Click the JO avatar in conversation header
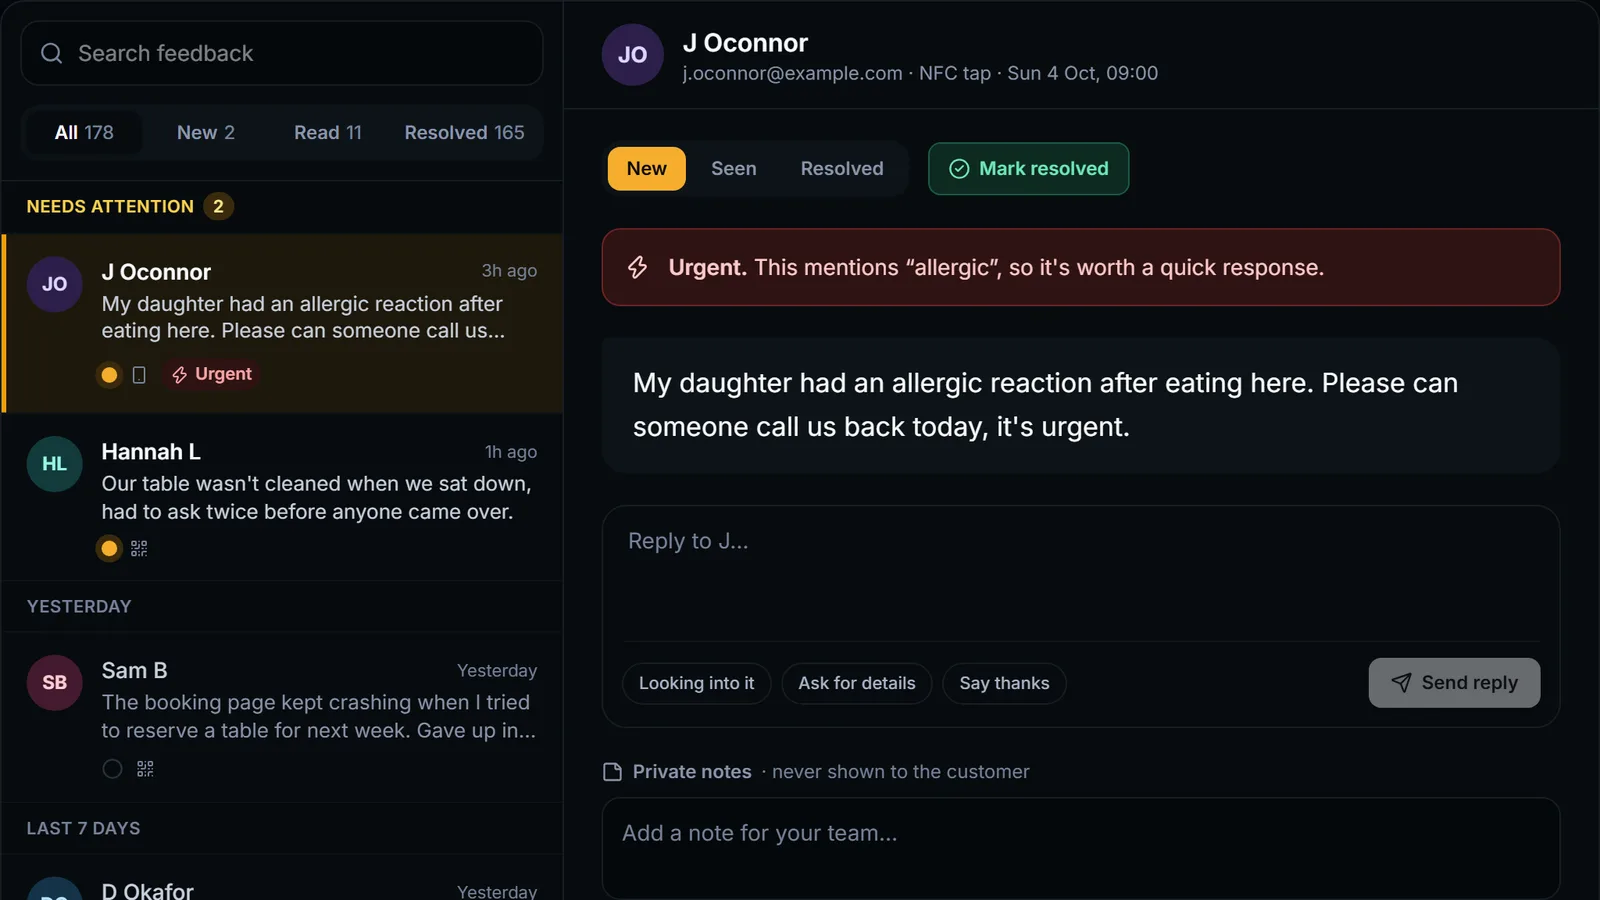Image resolution: width=1600 pixels, height=900 pixels. (x=632, y=55)
